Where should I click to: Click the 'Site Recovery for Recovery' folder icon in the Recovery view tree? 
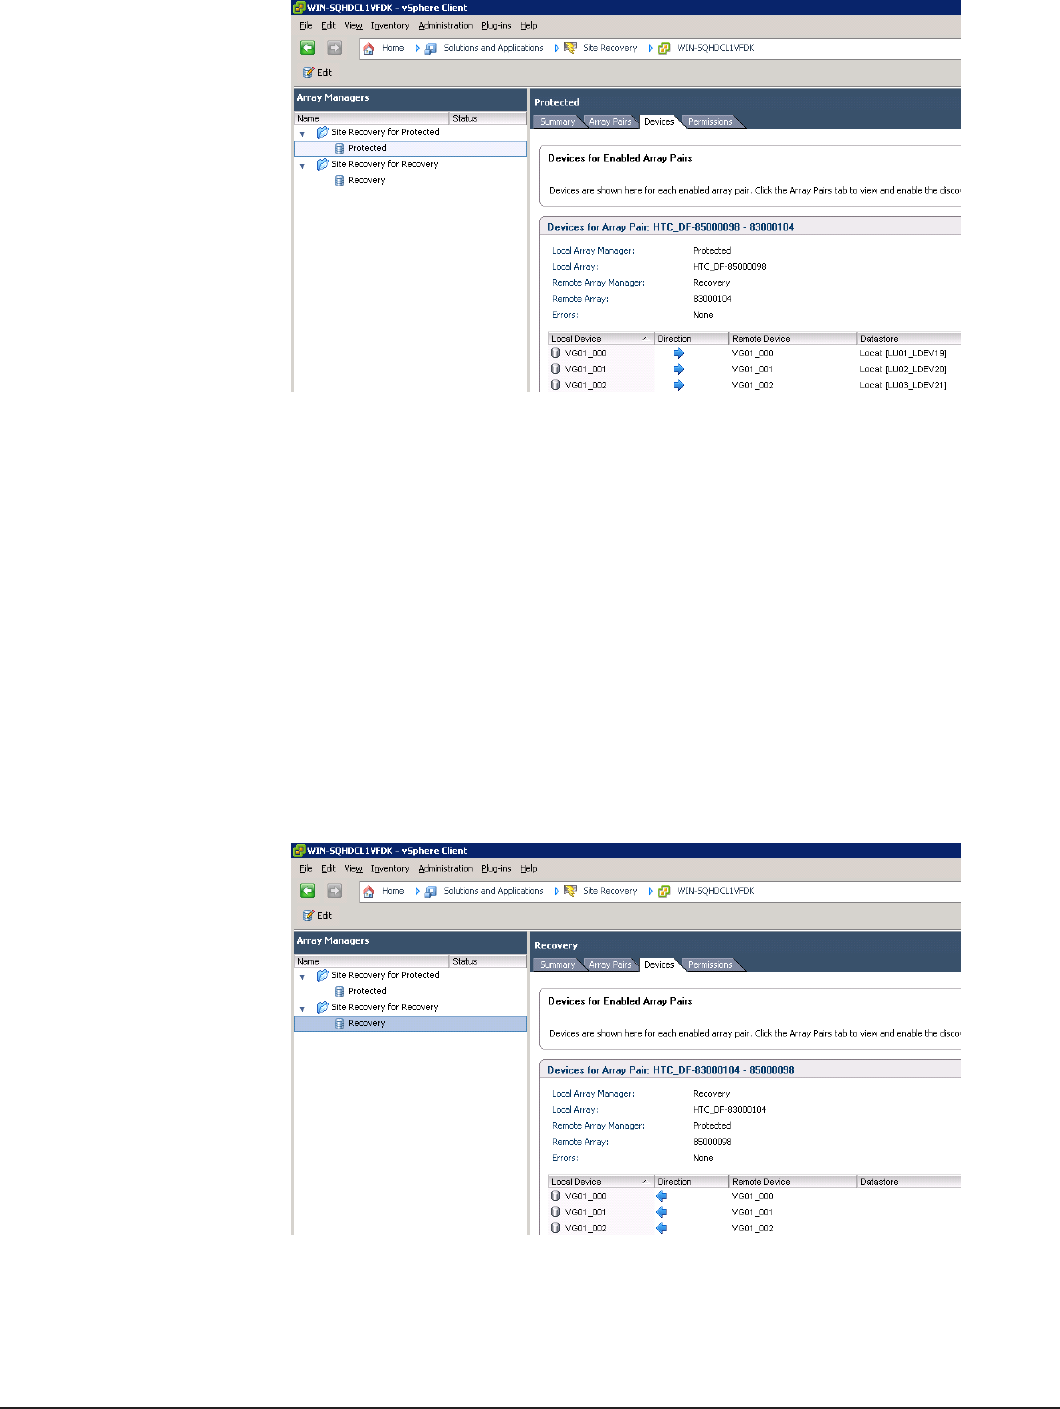pyautogui.click(x=323, y=1007)
